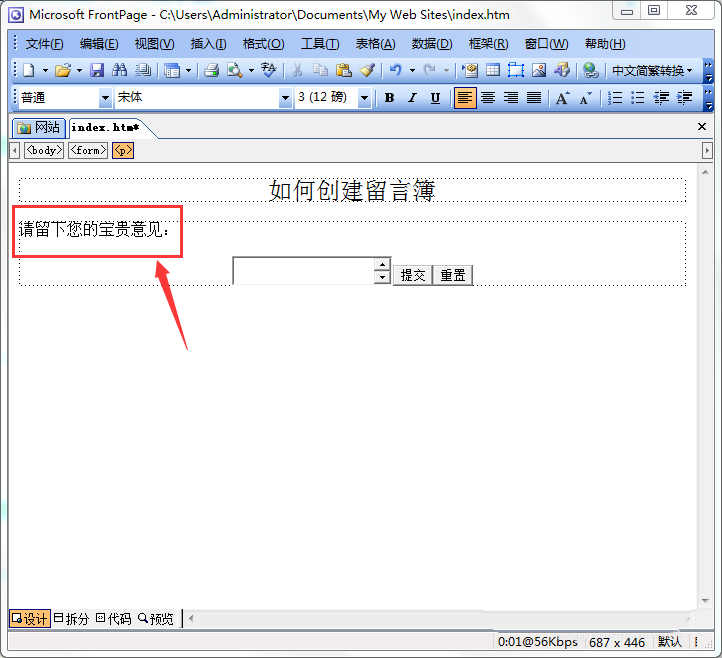Open the Drawing toolbar icon

click(562, 70)
